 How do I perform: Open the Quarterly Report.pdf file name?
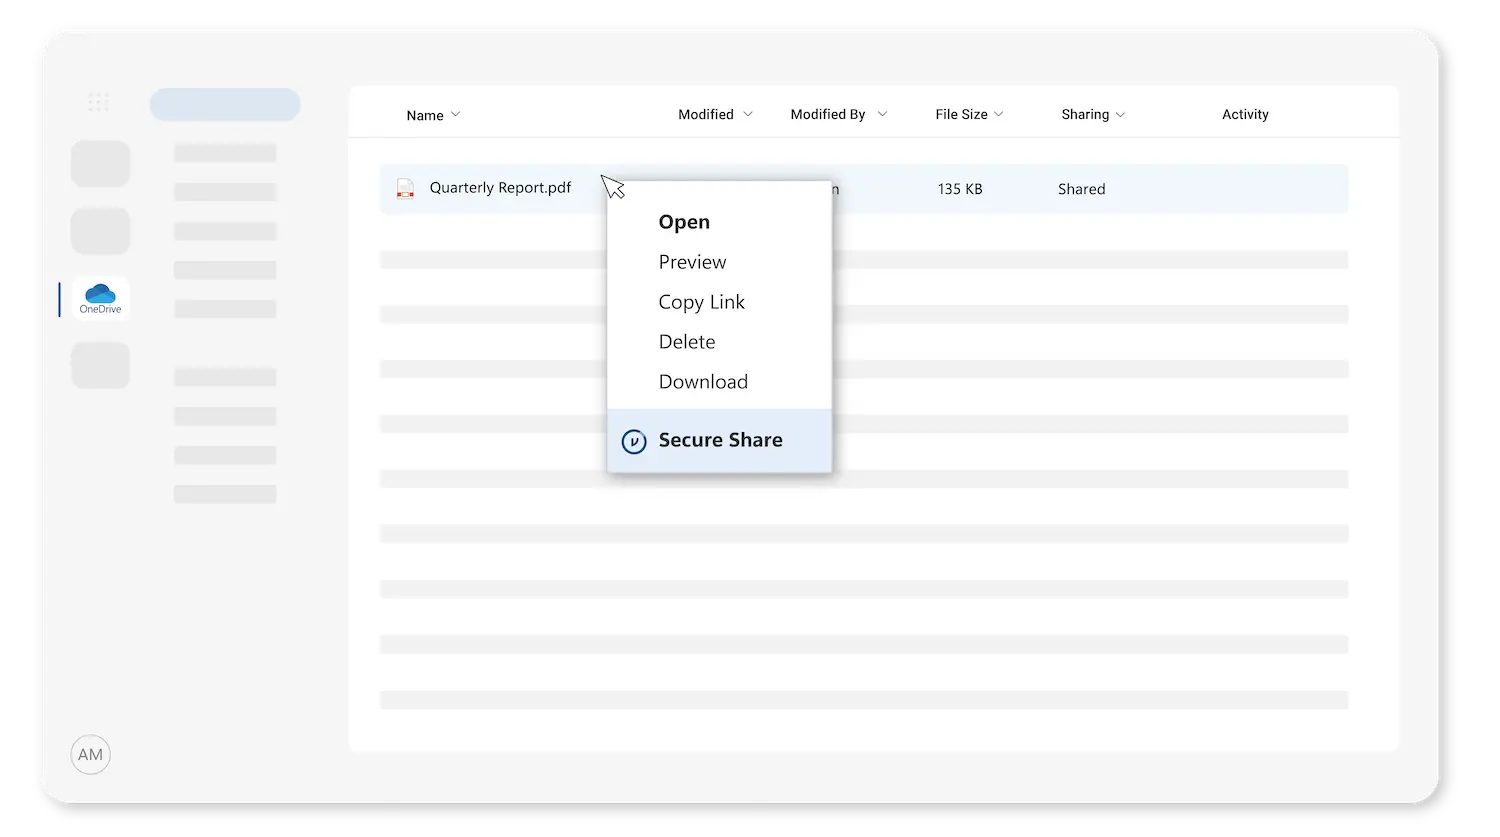point(500,187)
